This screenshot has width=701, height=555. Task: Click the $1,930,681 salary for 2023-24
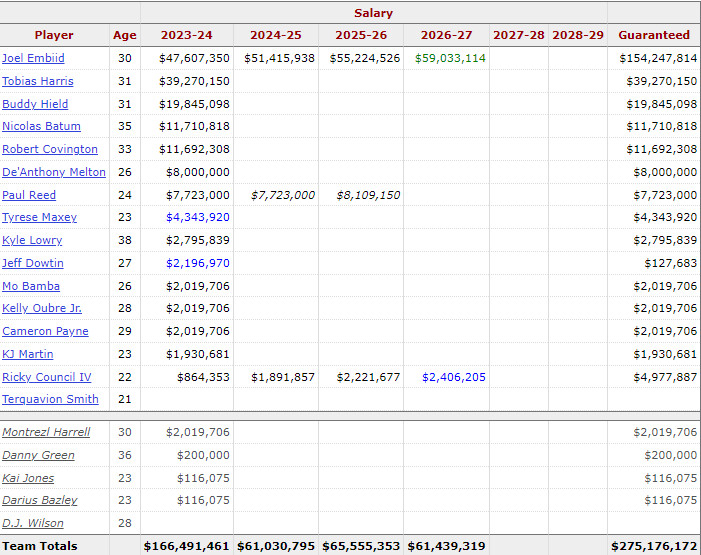click(x=198, y=354)
